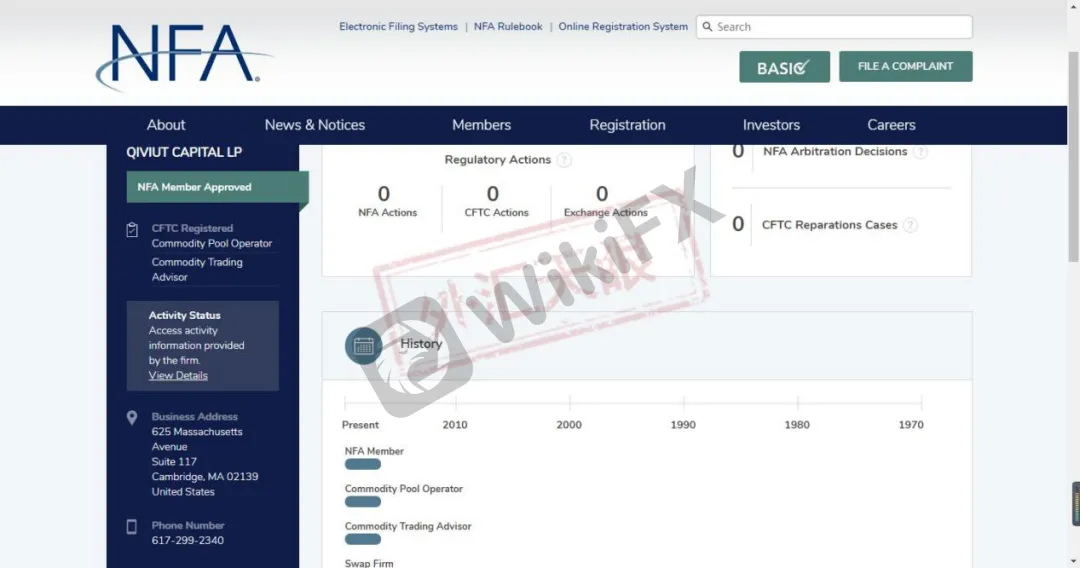Viewport: 1080px width, 568px height.
Task: Click Commodity Trading Advisor sidebar registration
Action: [x=197, y=270]
